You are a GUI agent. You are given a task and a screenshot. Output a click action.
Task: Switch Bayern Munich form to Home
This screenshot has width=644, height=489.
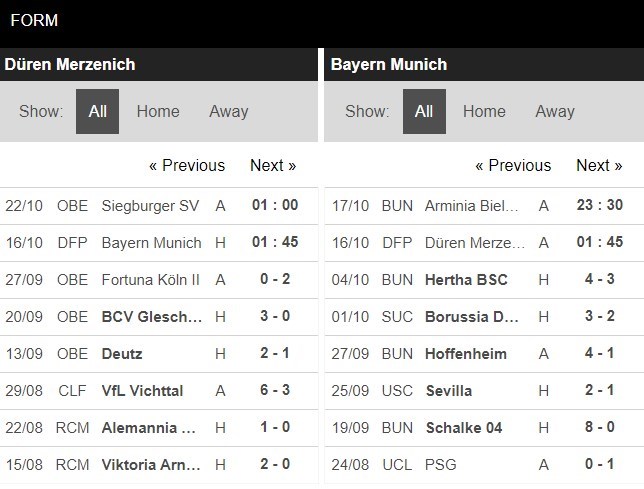(484, 111)
